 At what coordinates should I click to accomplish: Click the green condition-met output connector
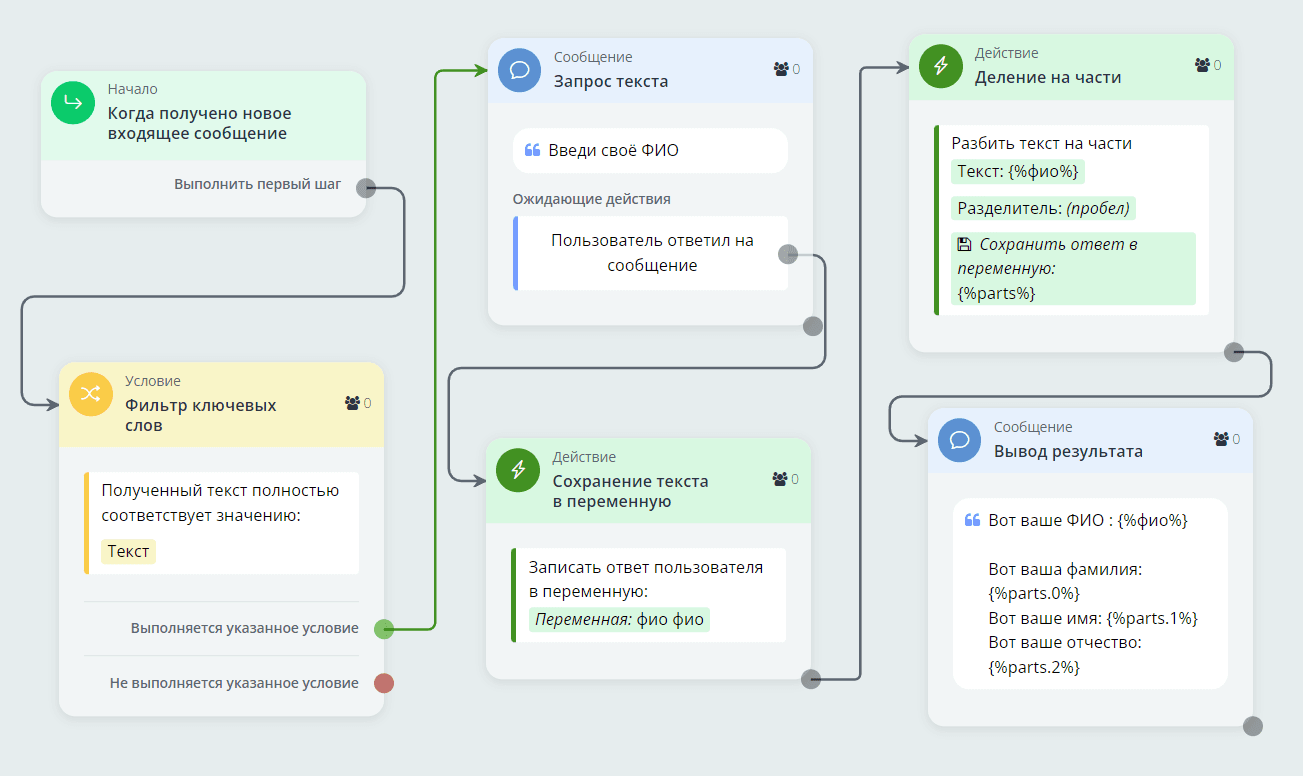[384, 629]
